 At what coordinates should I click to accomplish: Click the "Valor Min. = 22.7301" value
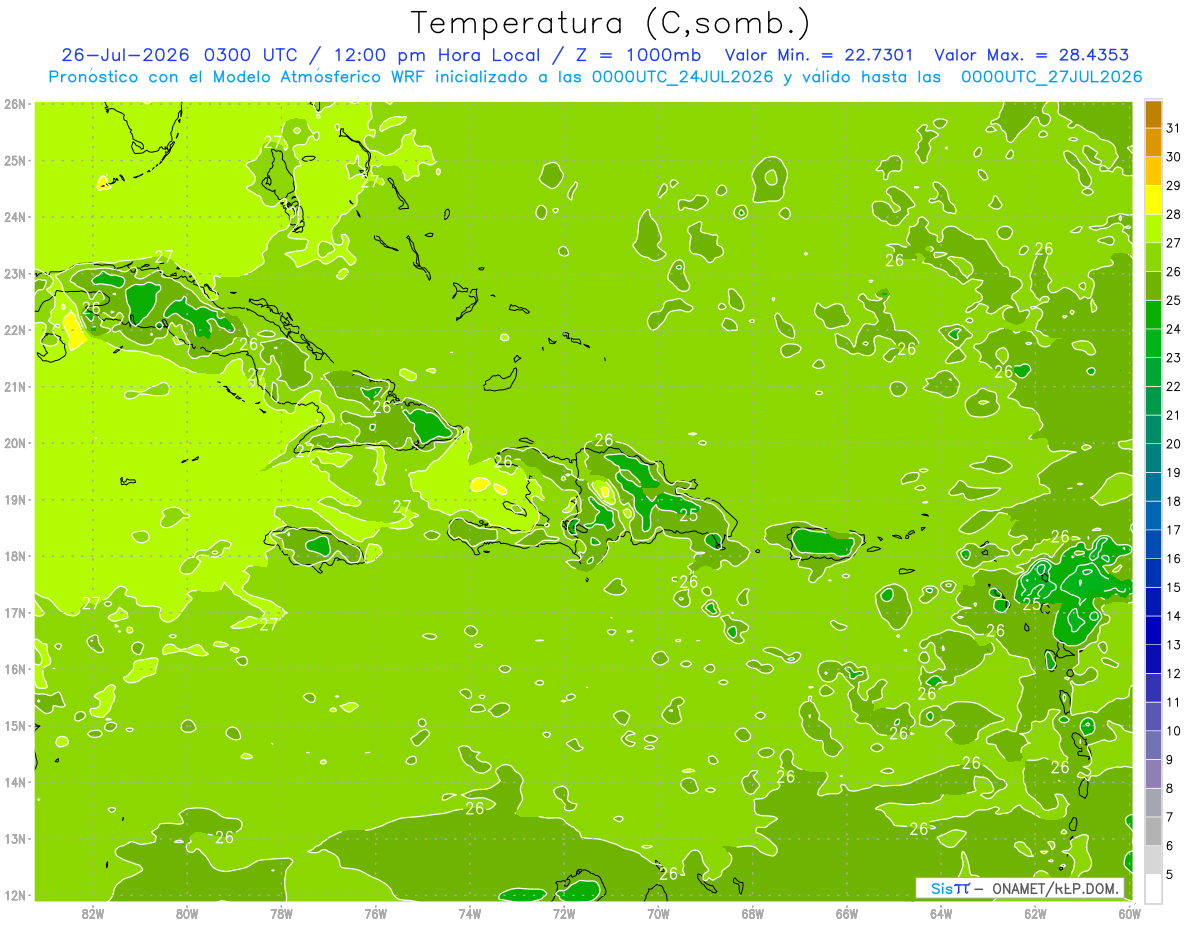pyautogui.click(x=819, y=55)
